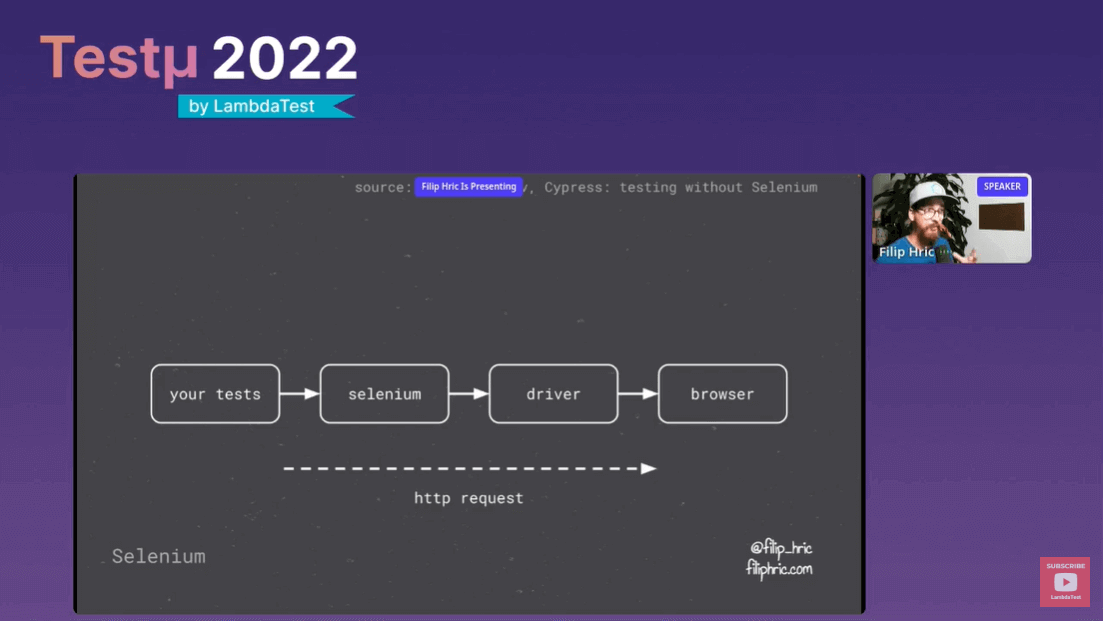This screenshot has width=1103, height=621.
Task: Click the "Selenium" slide title
Action: 158,556
